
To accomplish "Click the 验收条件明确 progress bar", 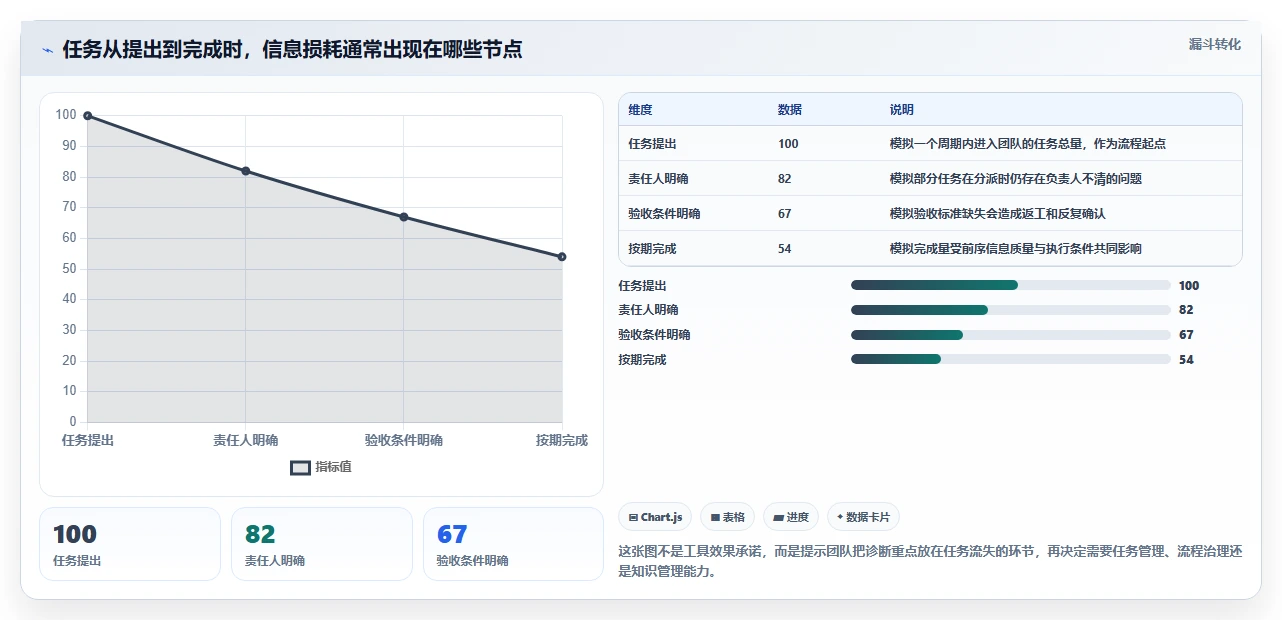I will click(1010, 335).
